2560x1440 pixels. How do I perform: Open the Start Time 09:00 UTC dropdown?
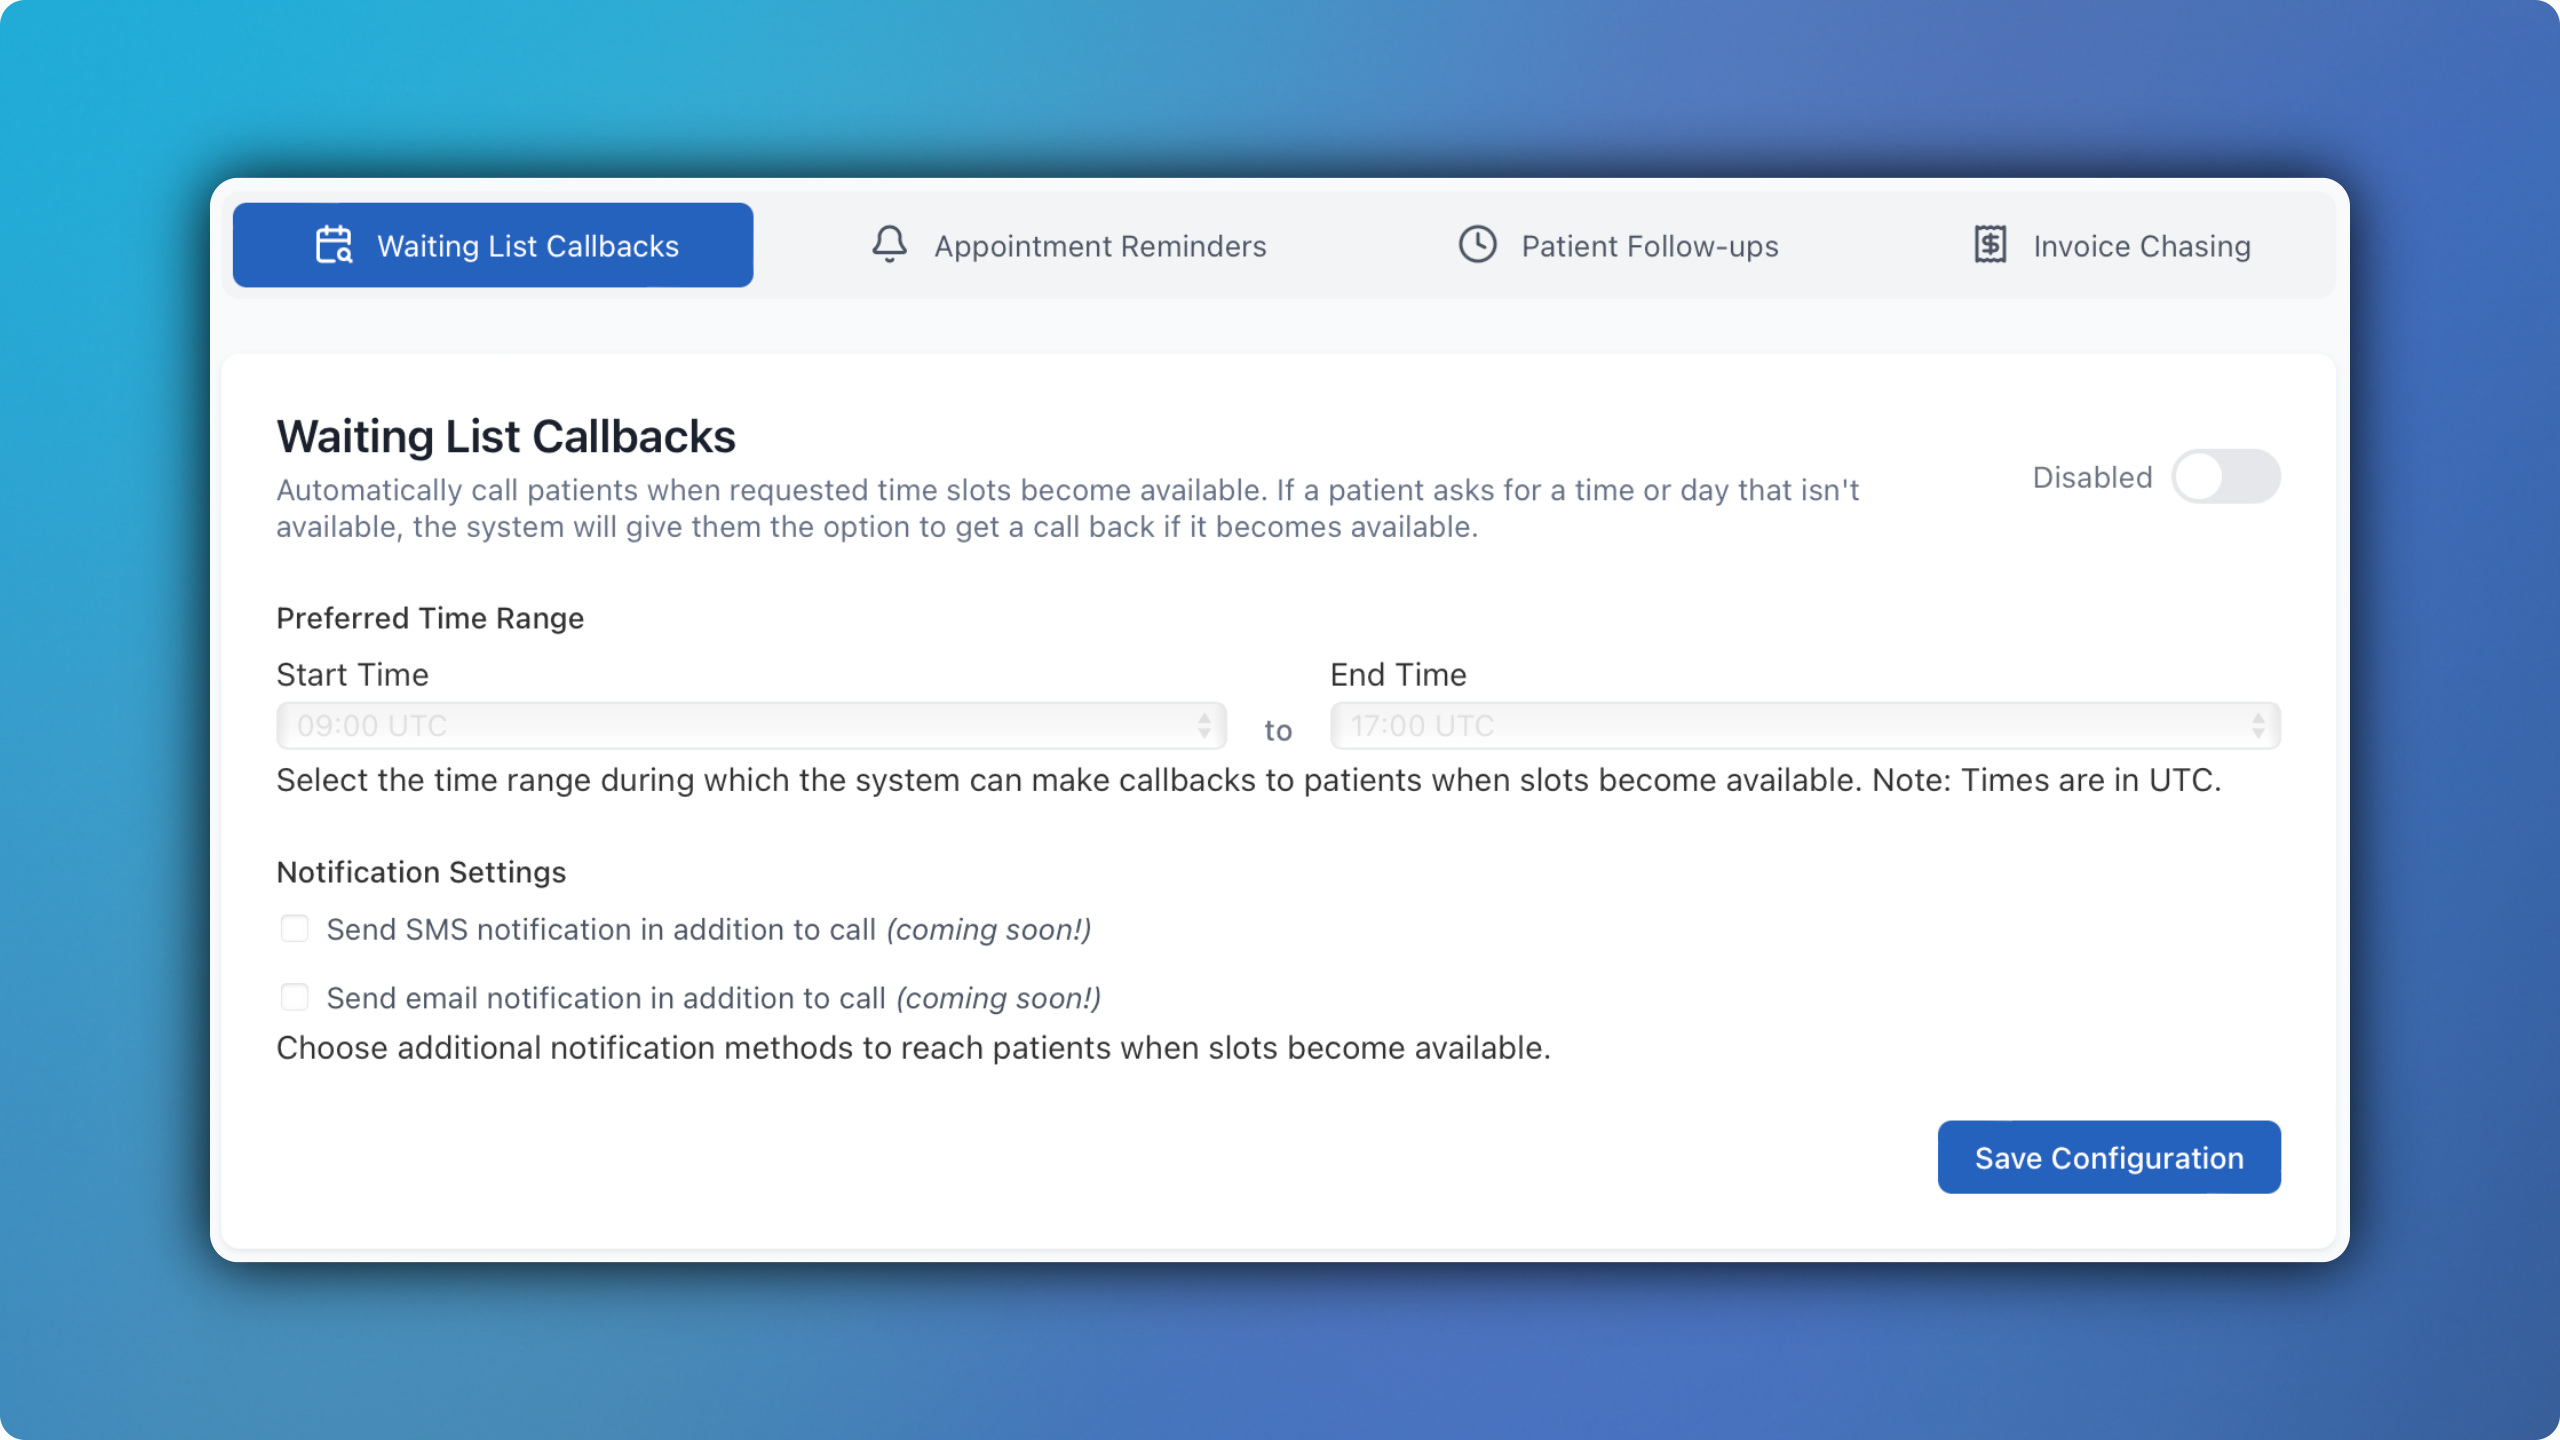[740, 726]
